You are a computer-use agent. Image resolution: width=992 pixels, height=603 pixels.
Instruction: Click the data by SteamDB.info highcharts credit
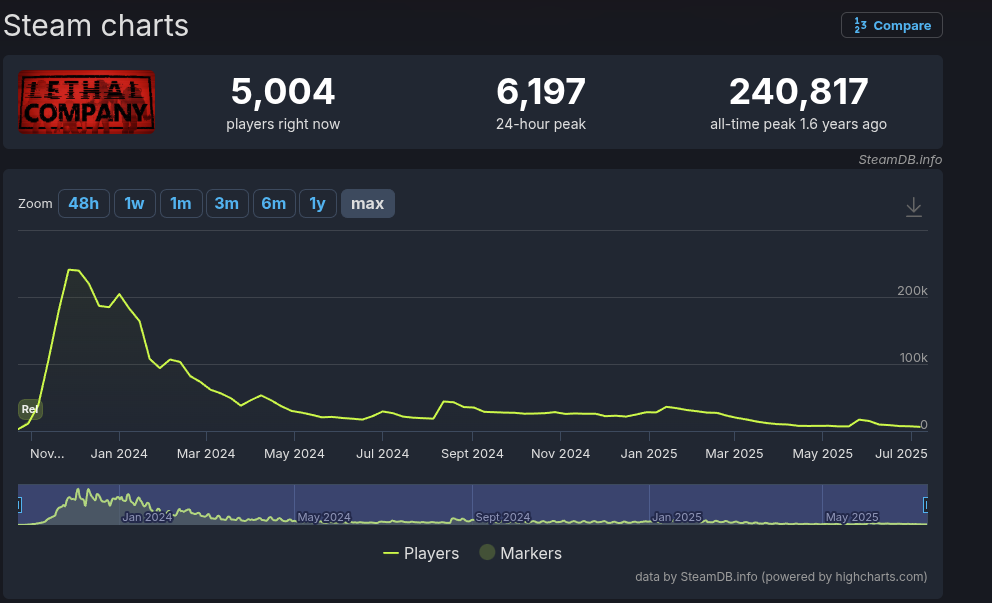[x=781, y=576]
